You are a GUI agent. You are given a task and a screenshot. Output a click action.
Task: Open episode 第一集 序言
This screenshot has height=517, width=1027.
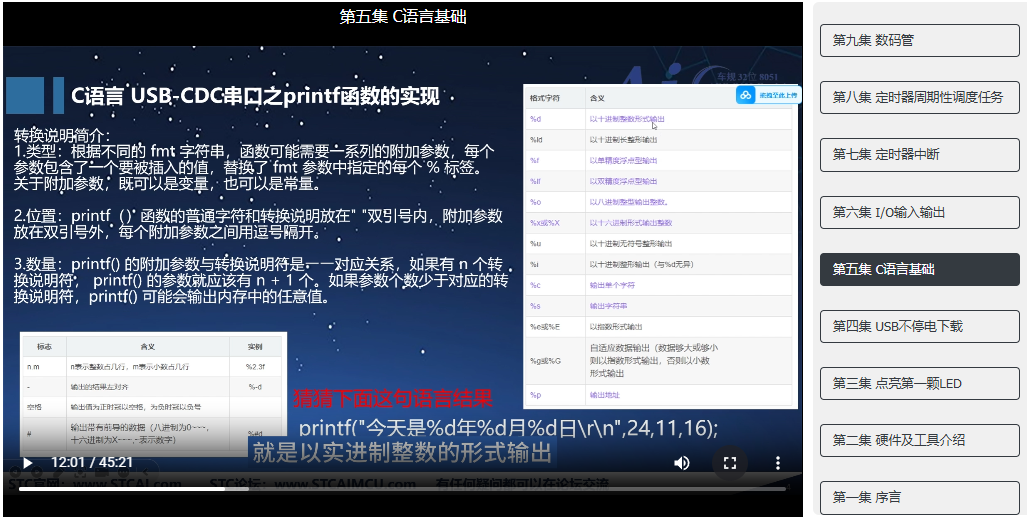point(920,497)
